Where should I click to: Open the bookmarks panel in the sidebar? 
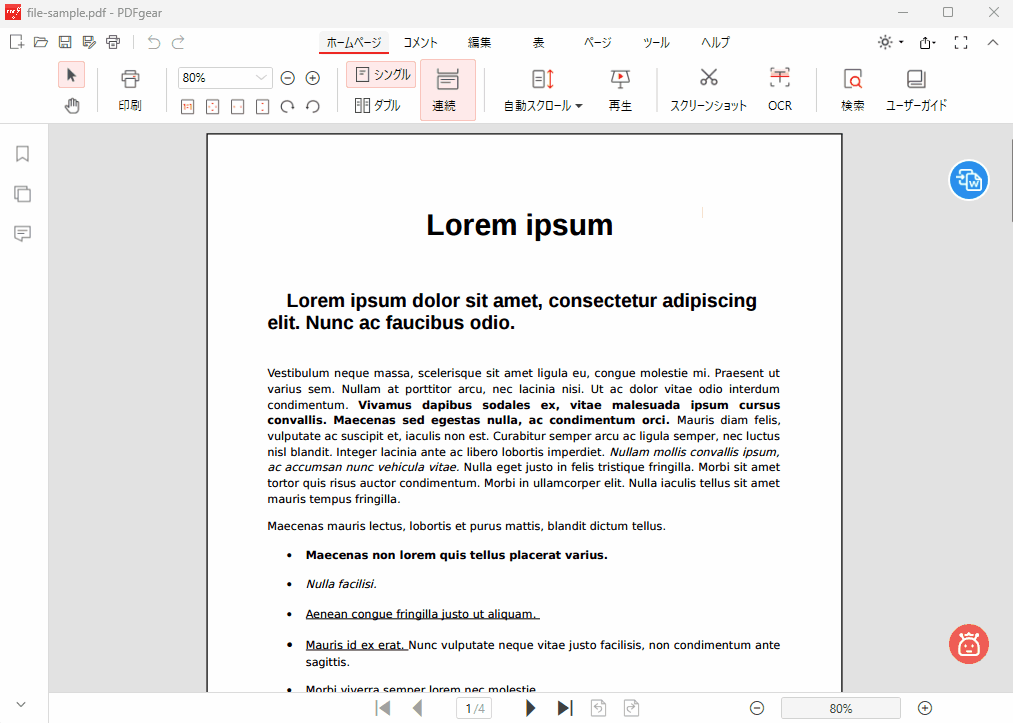[x=22, y=153]
